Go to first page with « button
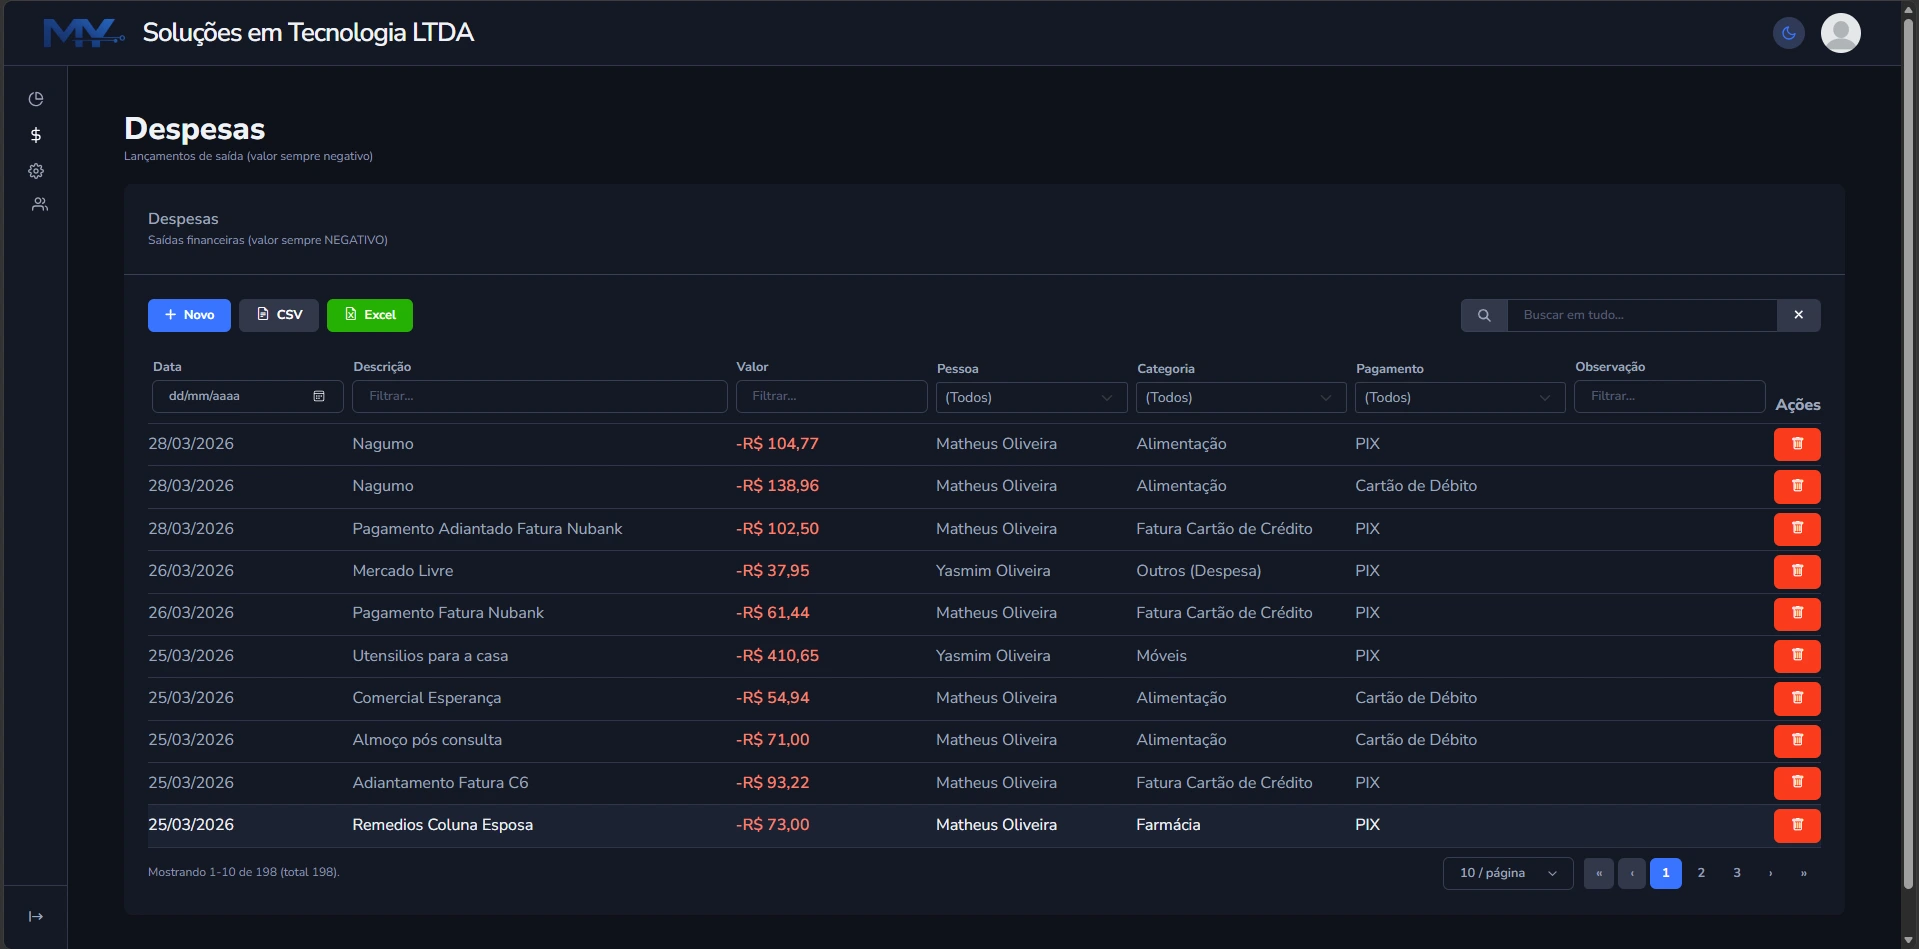Viewport: 1919px width, 949px height. coord(1598,873)
